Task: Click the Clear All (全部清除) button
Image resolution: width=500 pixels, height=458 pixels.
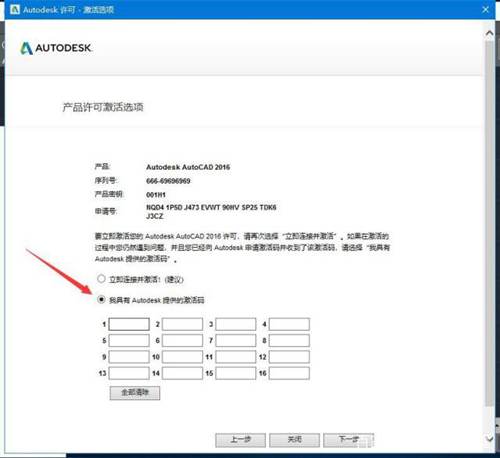Action: [x=135, y=393]
